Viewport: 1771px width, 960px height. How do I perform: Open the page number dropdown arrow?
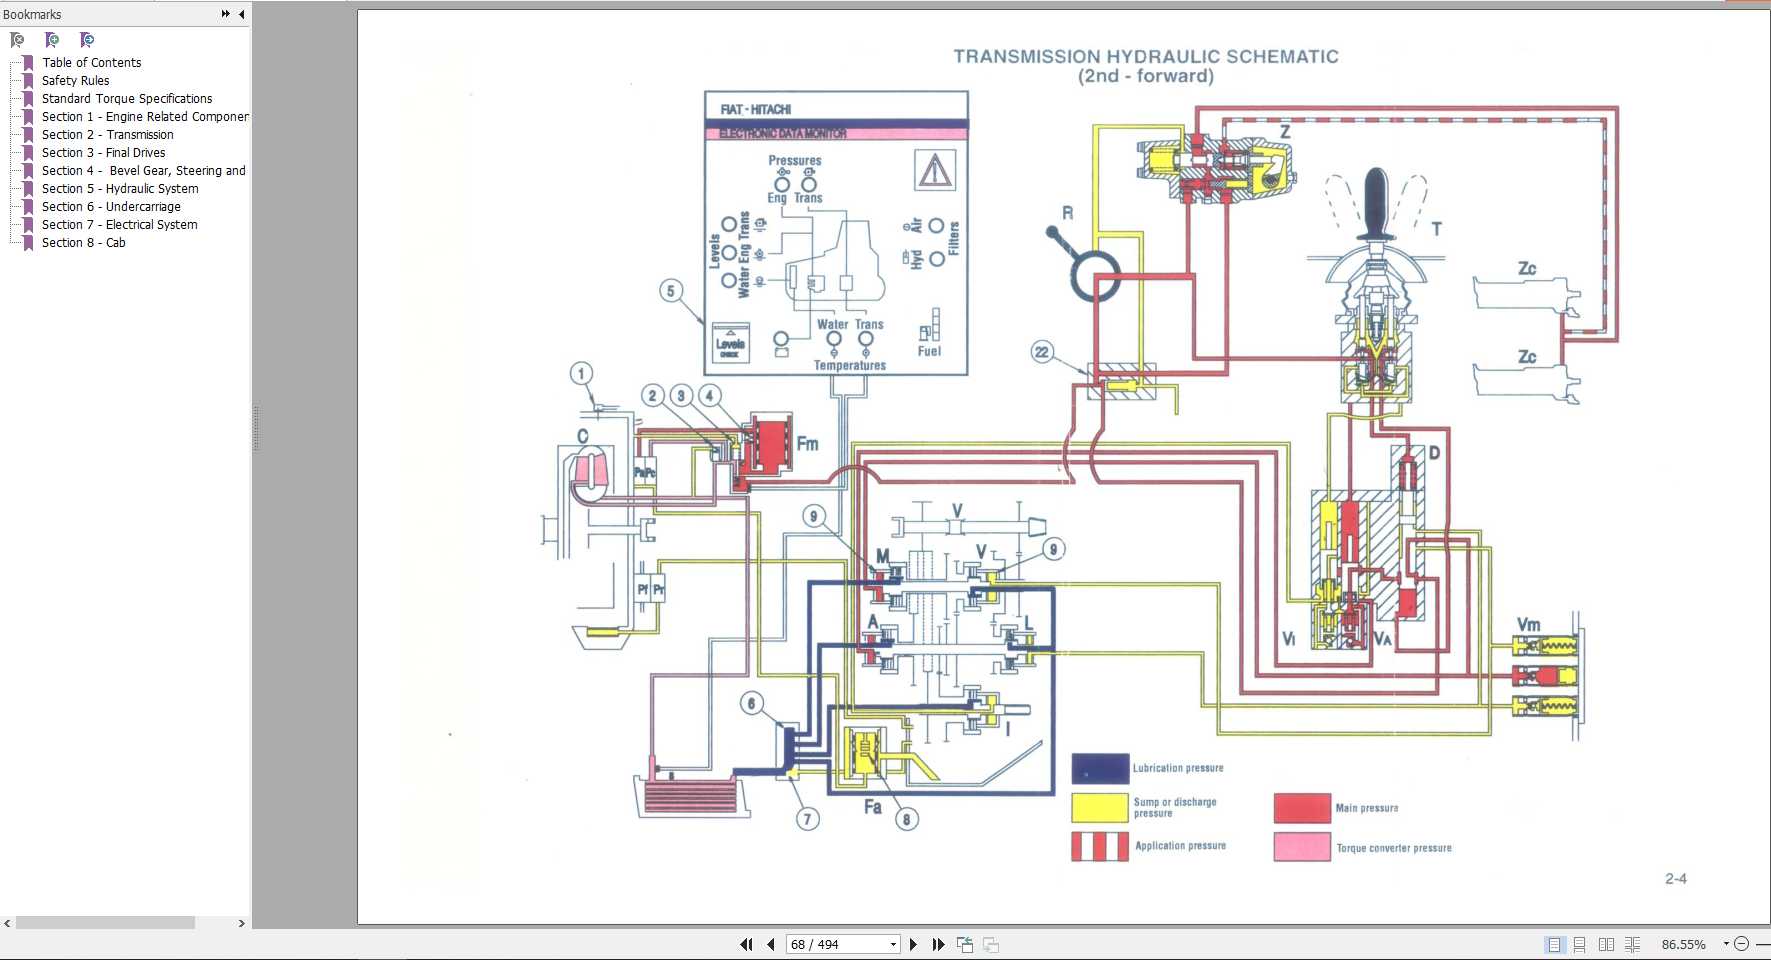click(x=893, y=944)
